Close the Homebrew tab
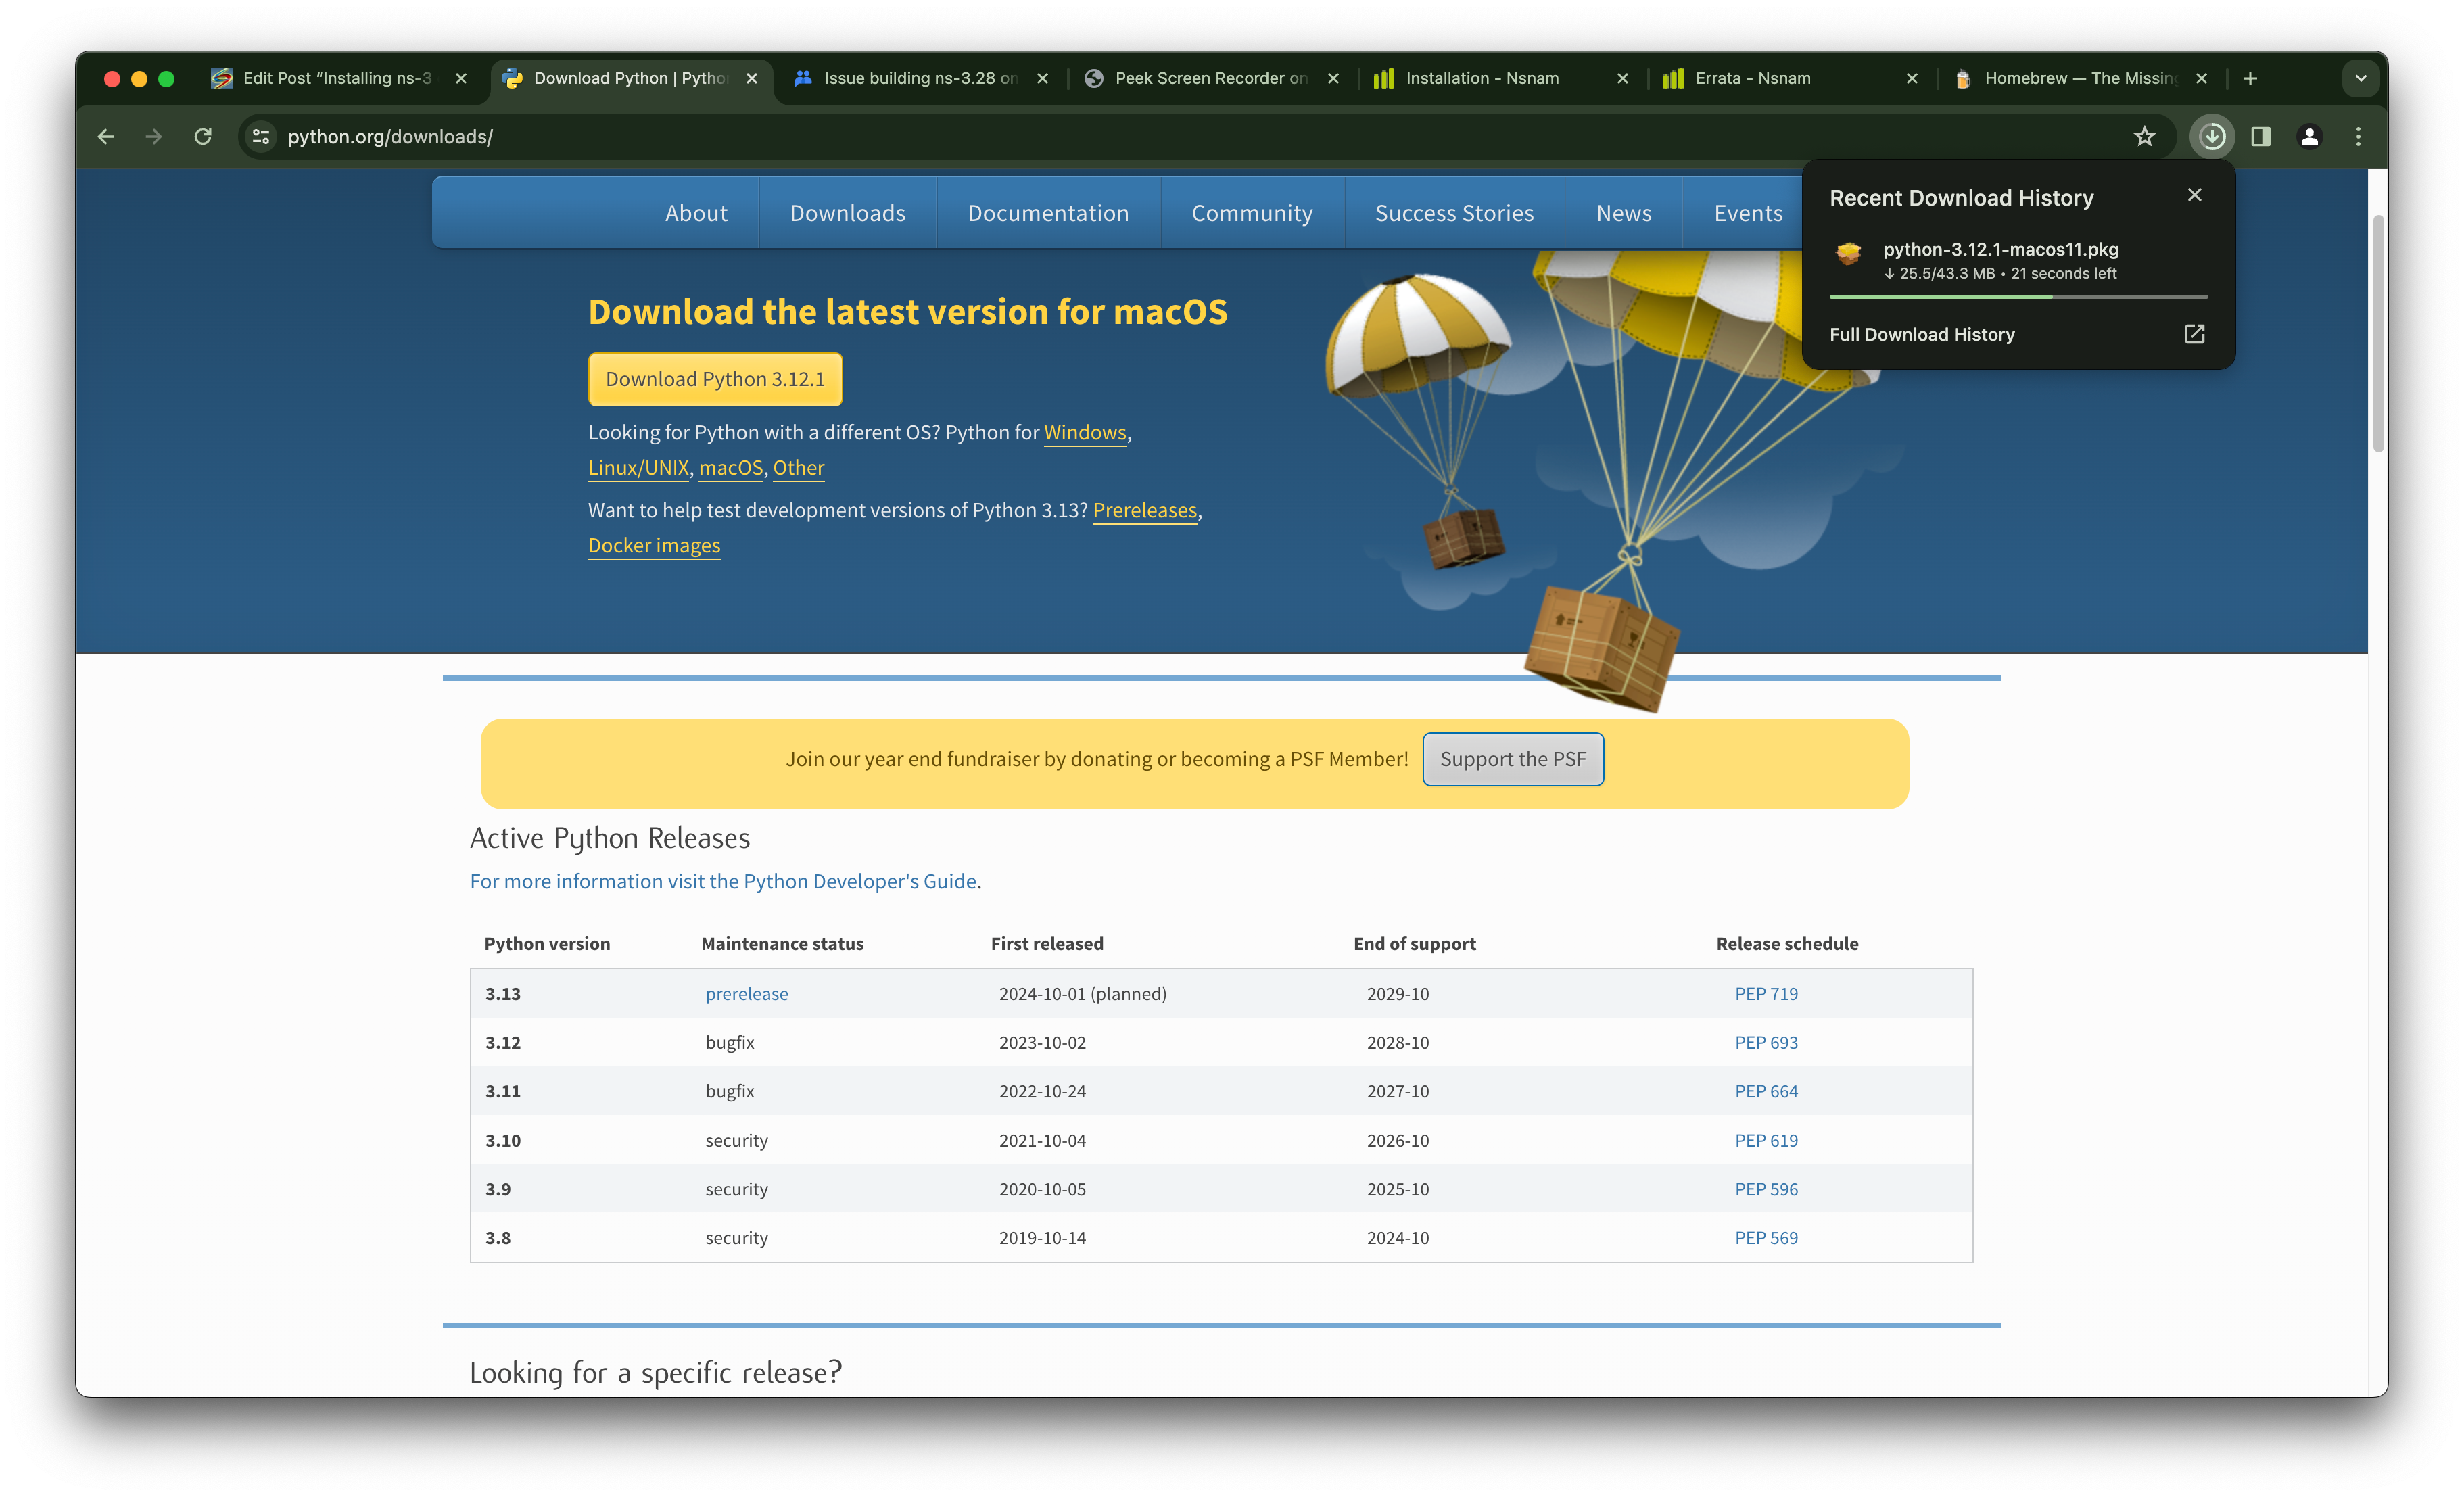 tap(2201, 78)
